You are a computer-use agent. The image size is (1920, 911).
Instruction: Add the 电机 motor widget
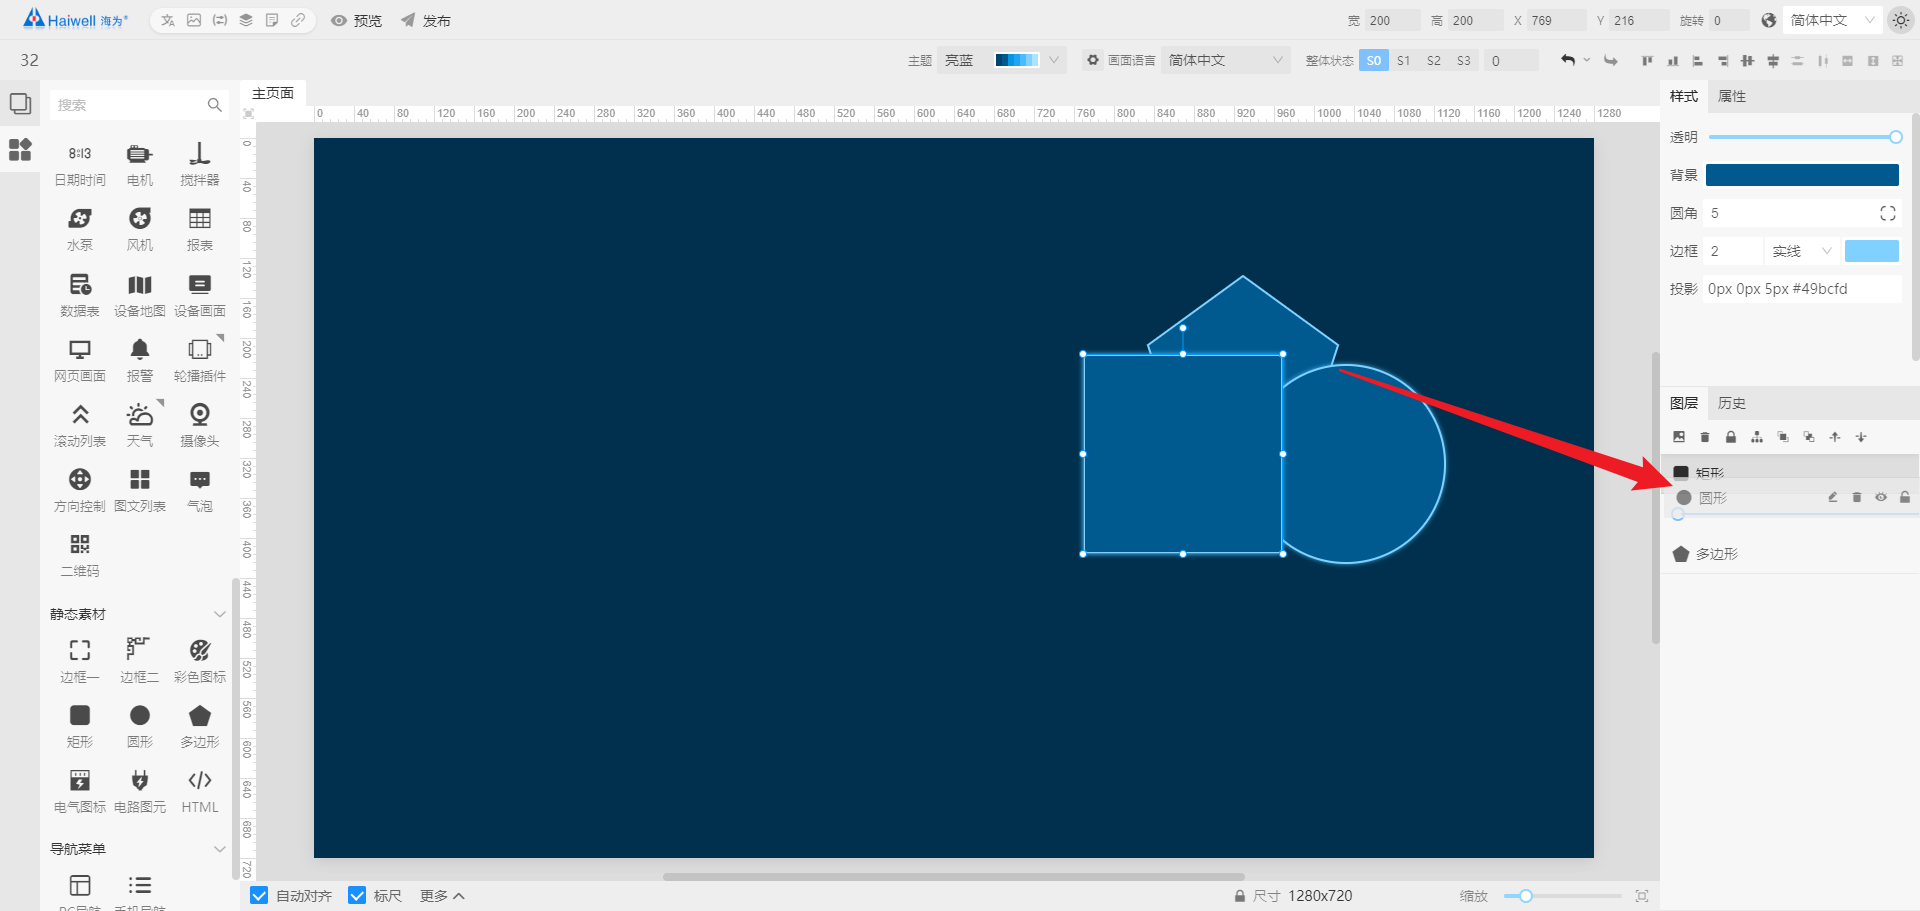[140, 165]
